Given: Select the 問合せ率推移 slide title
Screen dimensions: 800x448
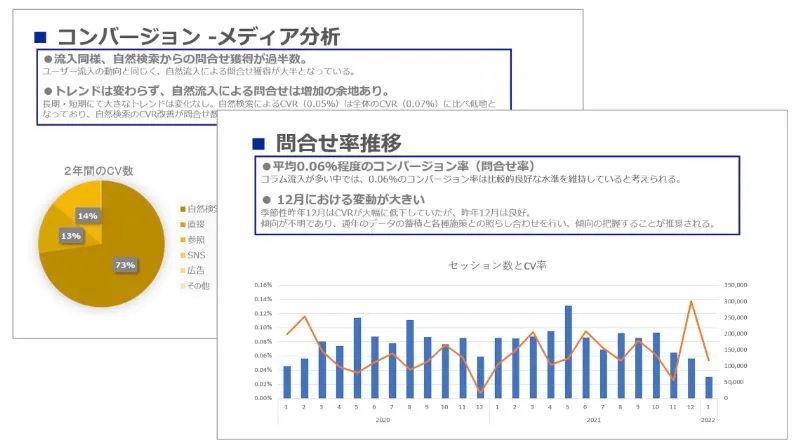Looking at the screenshot, I should [339, 143].
